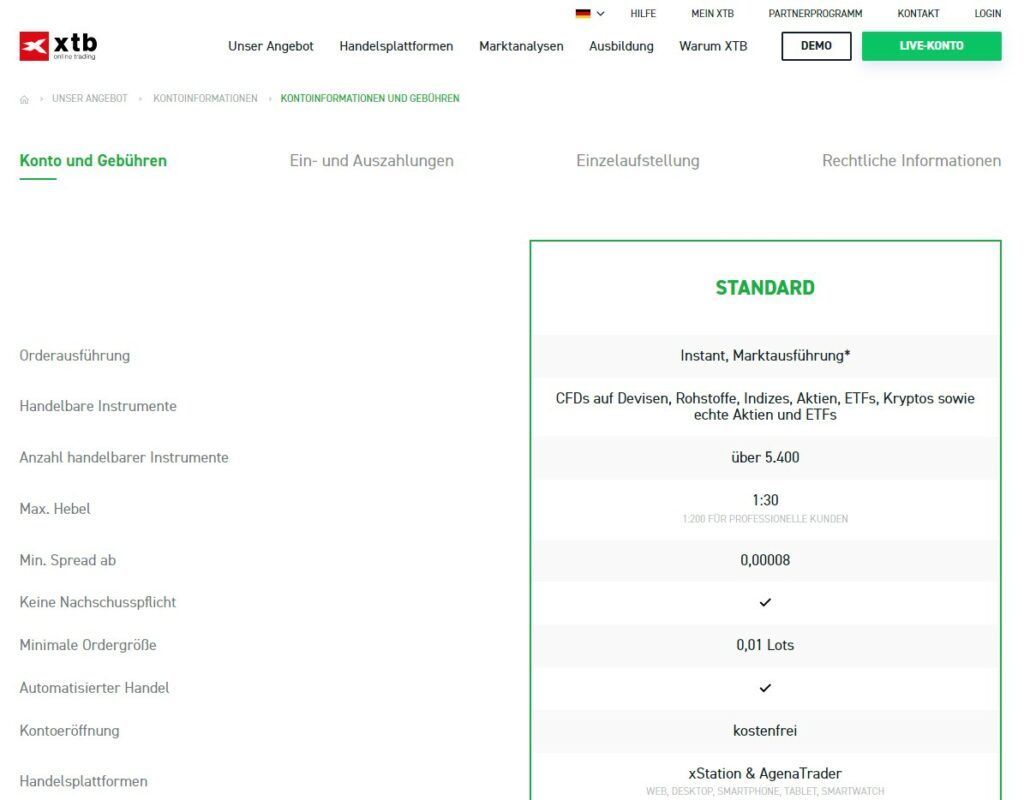Image resolution: width=1024 pixels, height=800 pixels.
Task: Click the checkmark for Automatisierter Handel
Action: pos(765,688)
